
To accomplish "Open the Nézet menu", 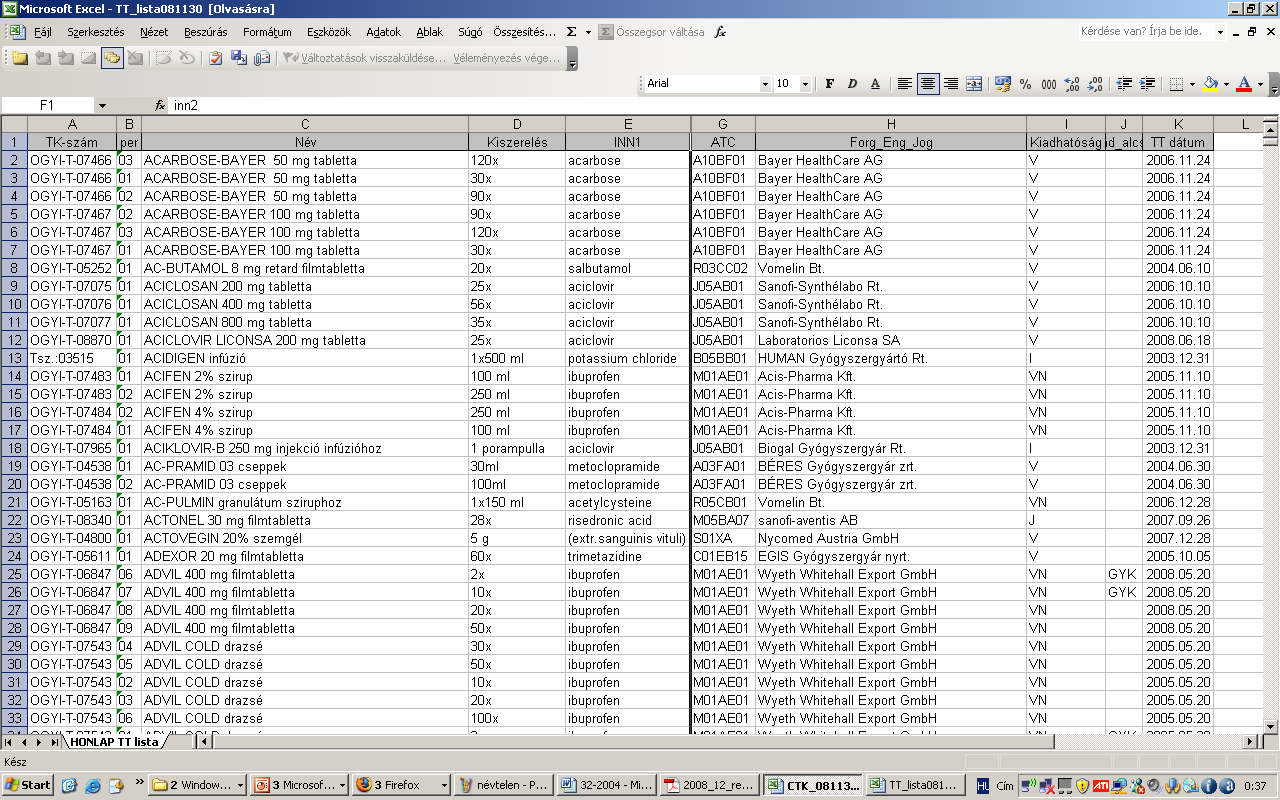I will [x=154, y=32].
